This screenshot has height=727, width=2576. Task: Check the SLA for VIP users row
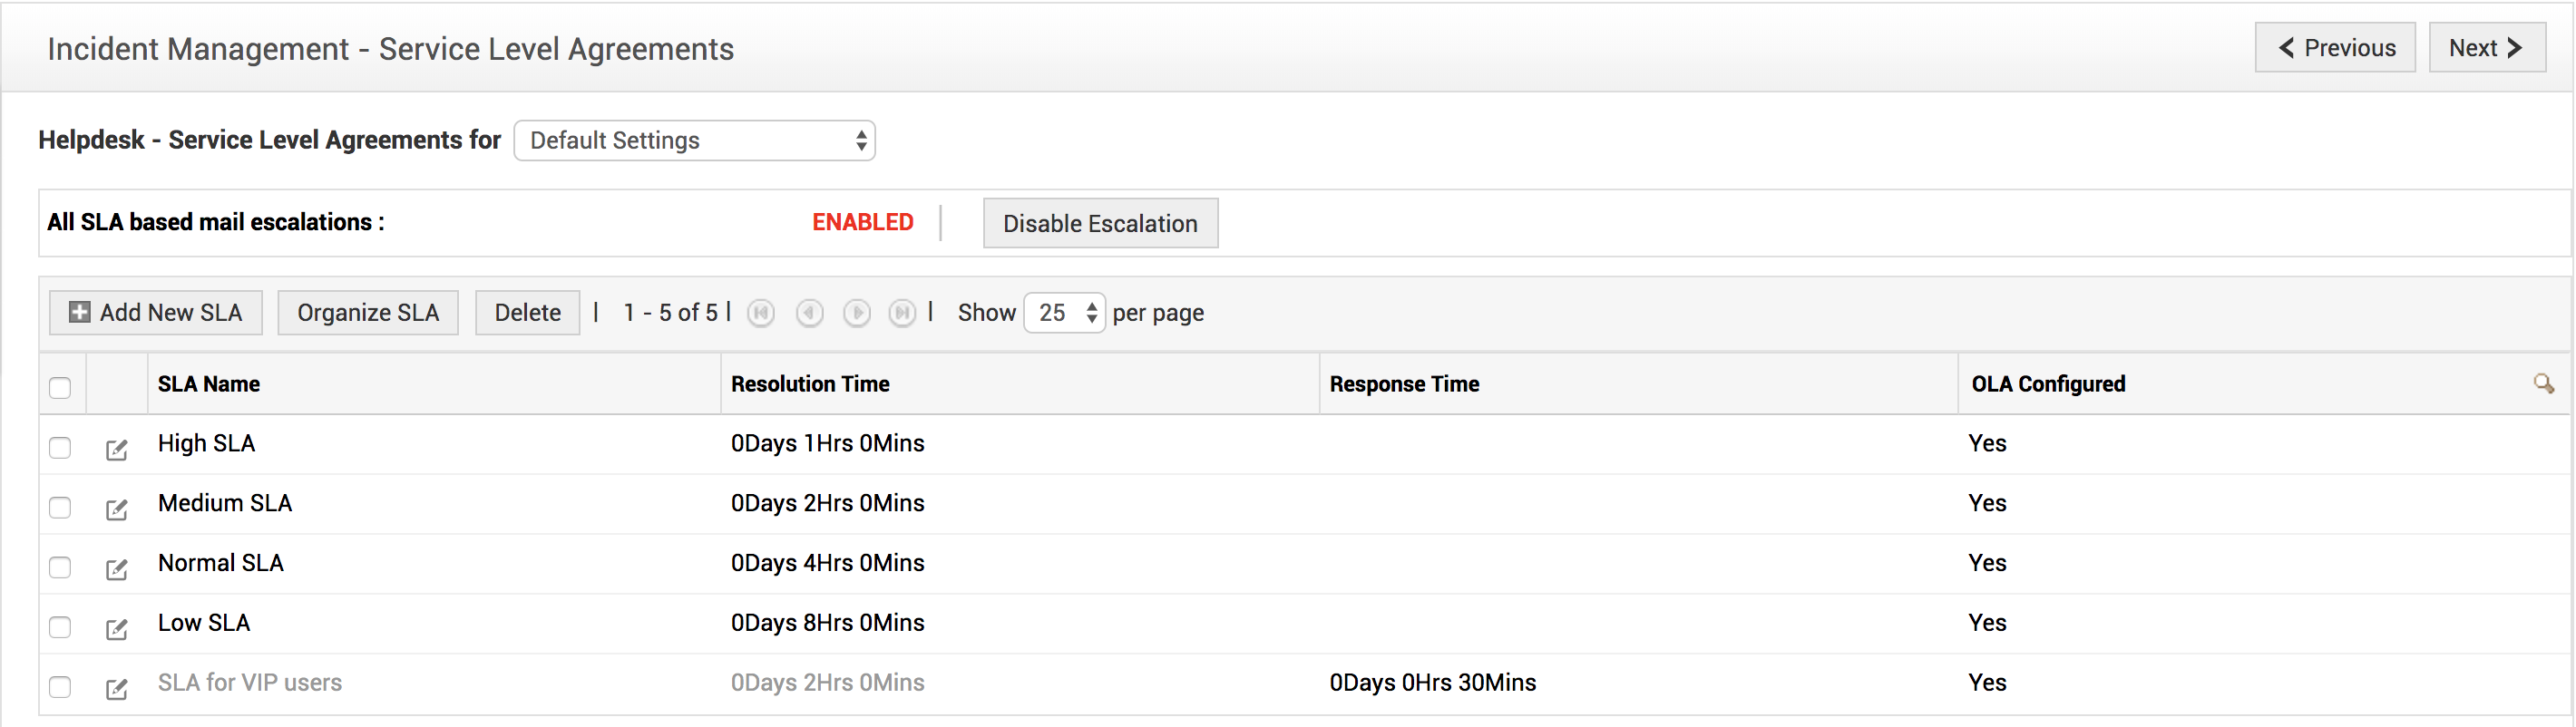60,687
